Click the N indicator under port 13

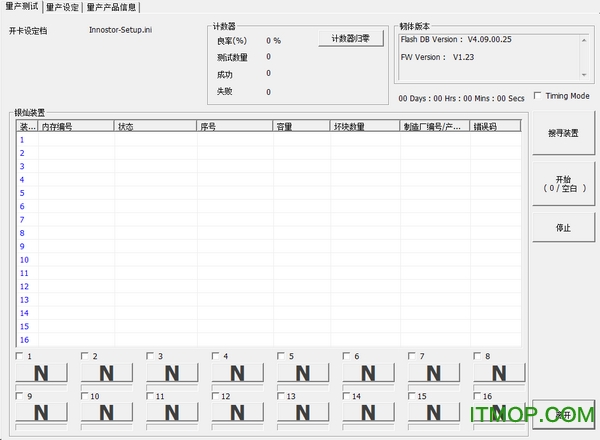tap(302, 412)
